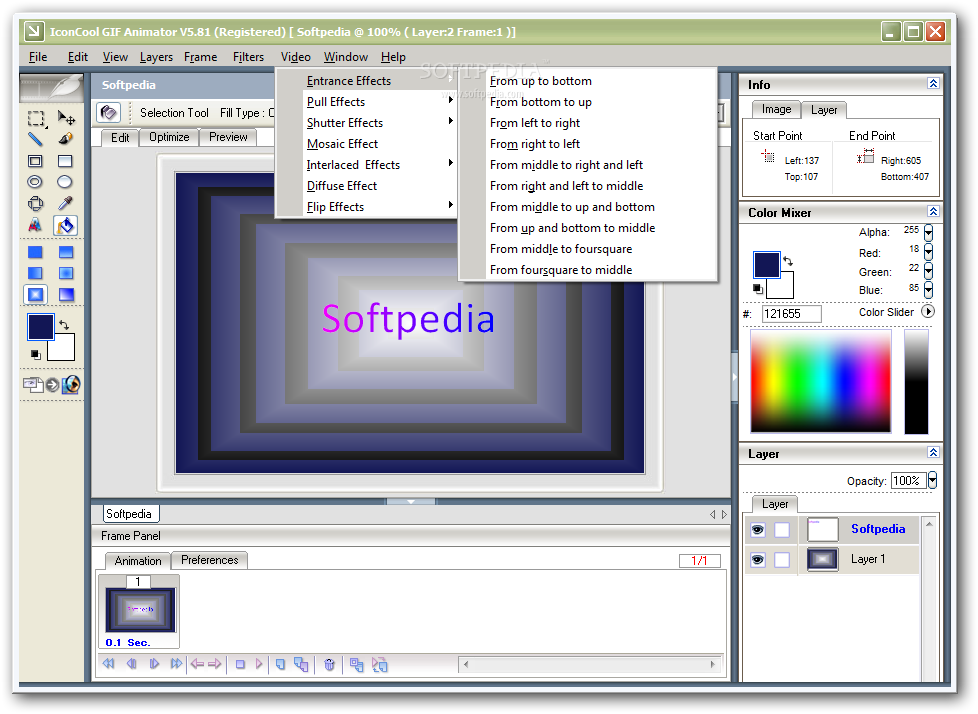Collapse the Layer panel
The width and height of the screenshot is (978, 714).
tap(933, 452)
